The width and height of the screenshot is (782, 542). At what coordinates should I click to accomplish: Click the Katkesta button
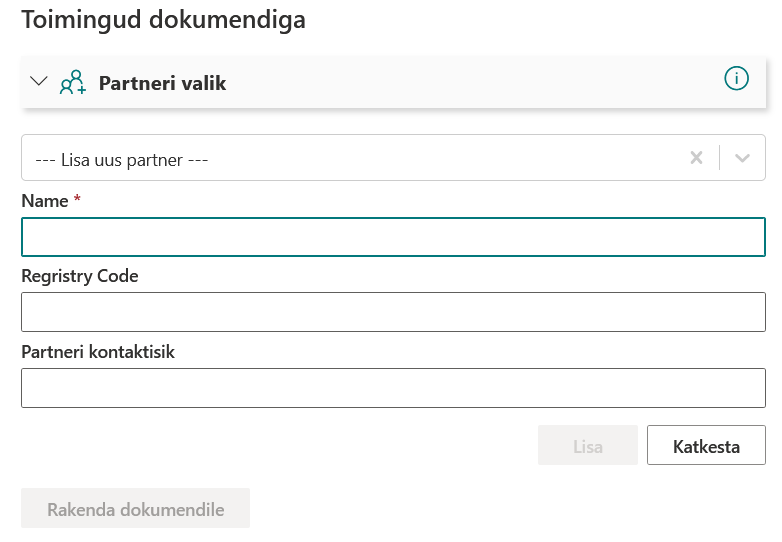706,446
